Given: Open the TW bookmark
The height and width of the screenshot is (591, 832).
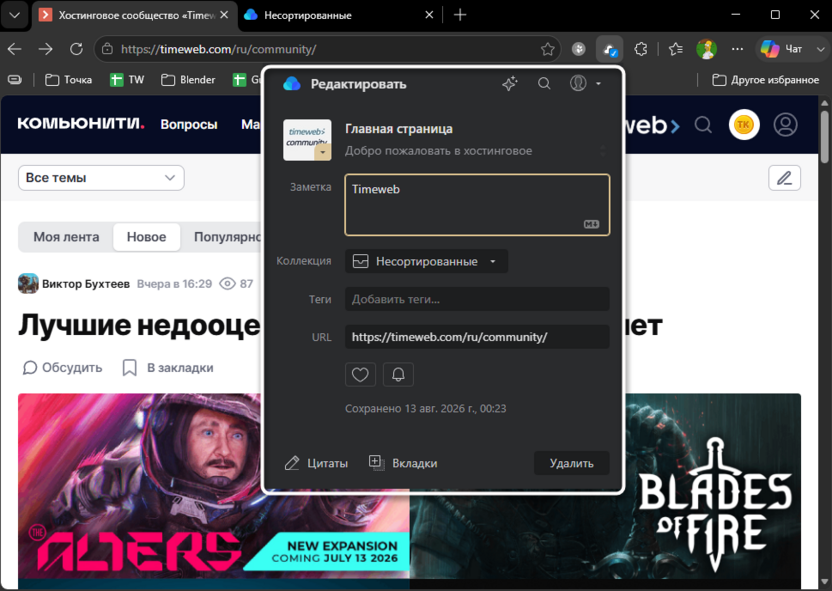Looking at the screenshot, I should point(127,80).
